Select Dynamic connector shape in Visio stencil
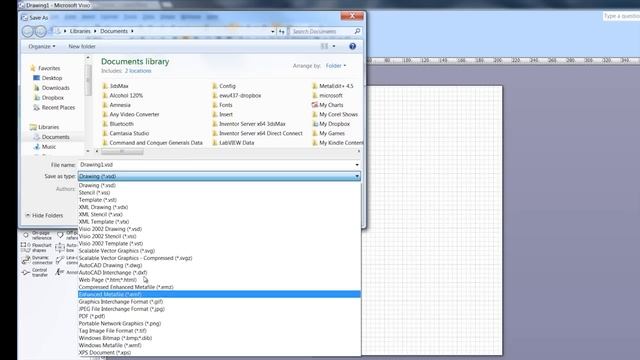640x360 pixels. pos(37,260)
